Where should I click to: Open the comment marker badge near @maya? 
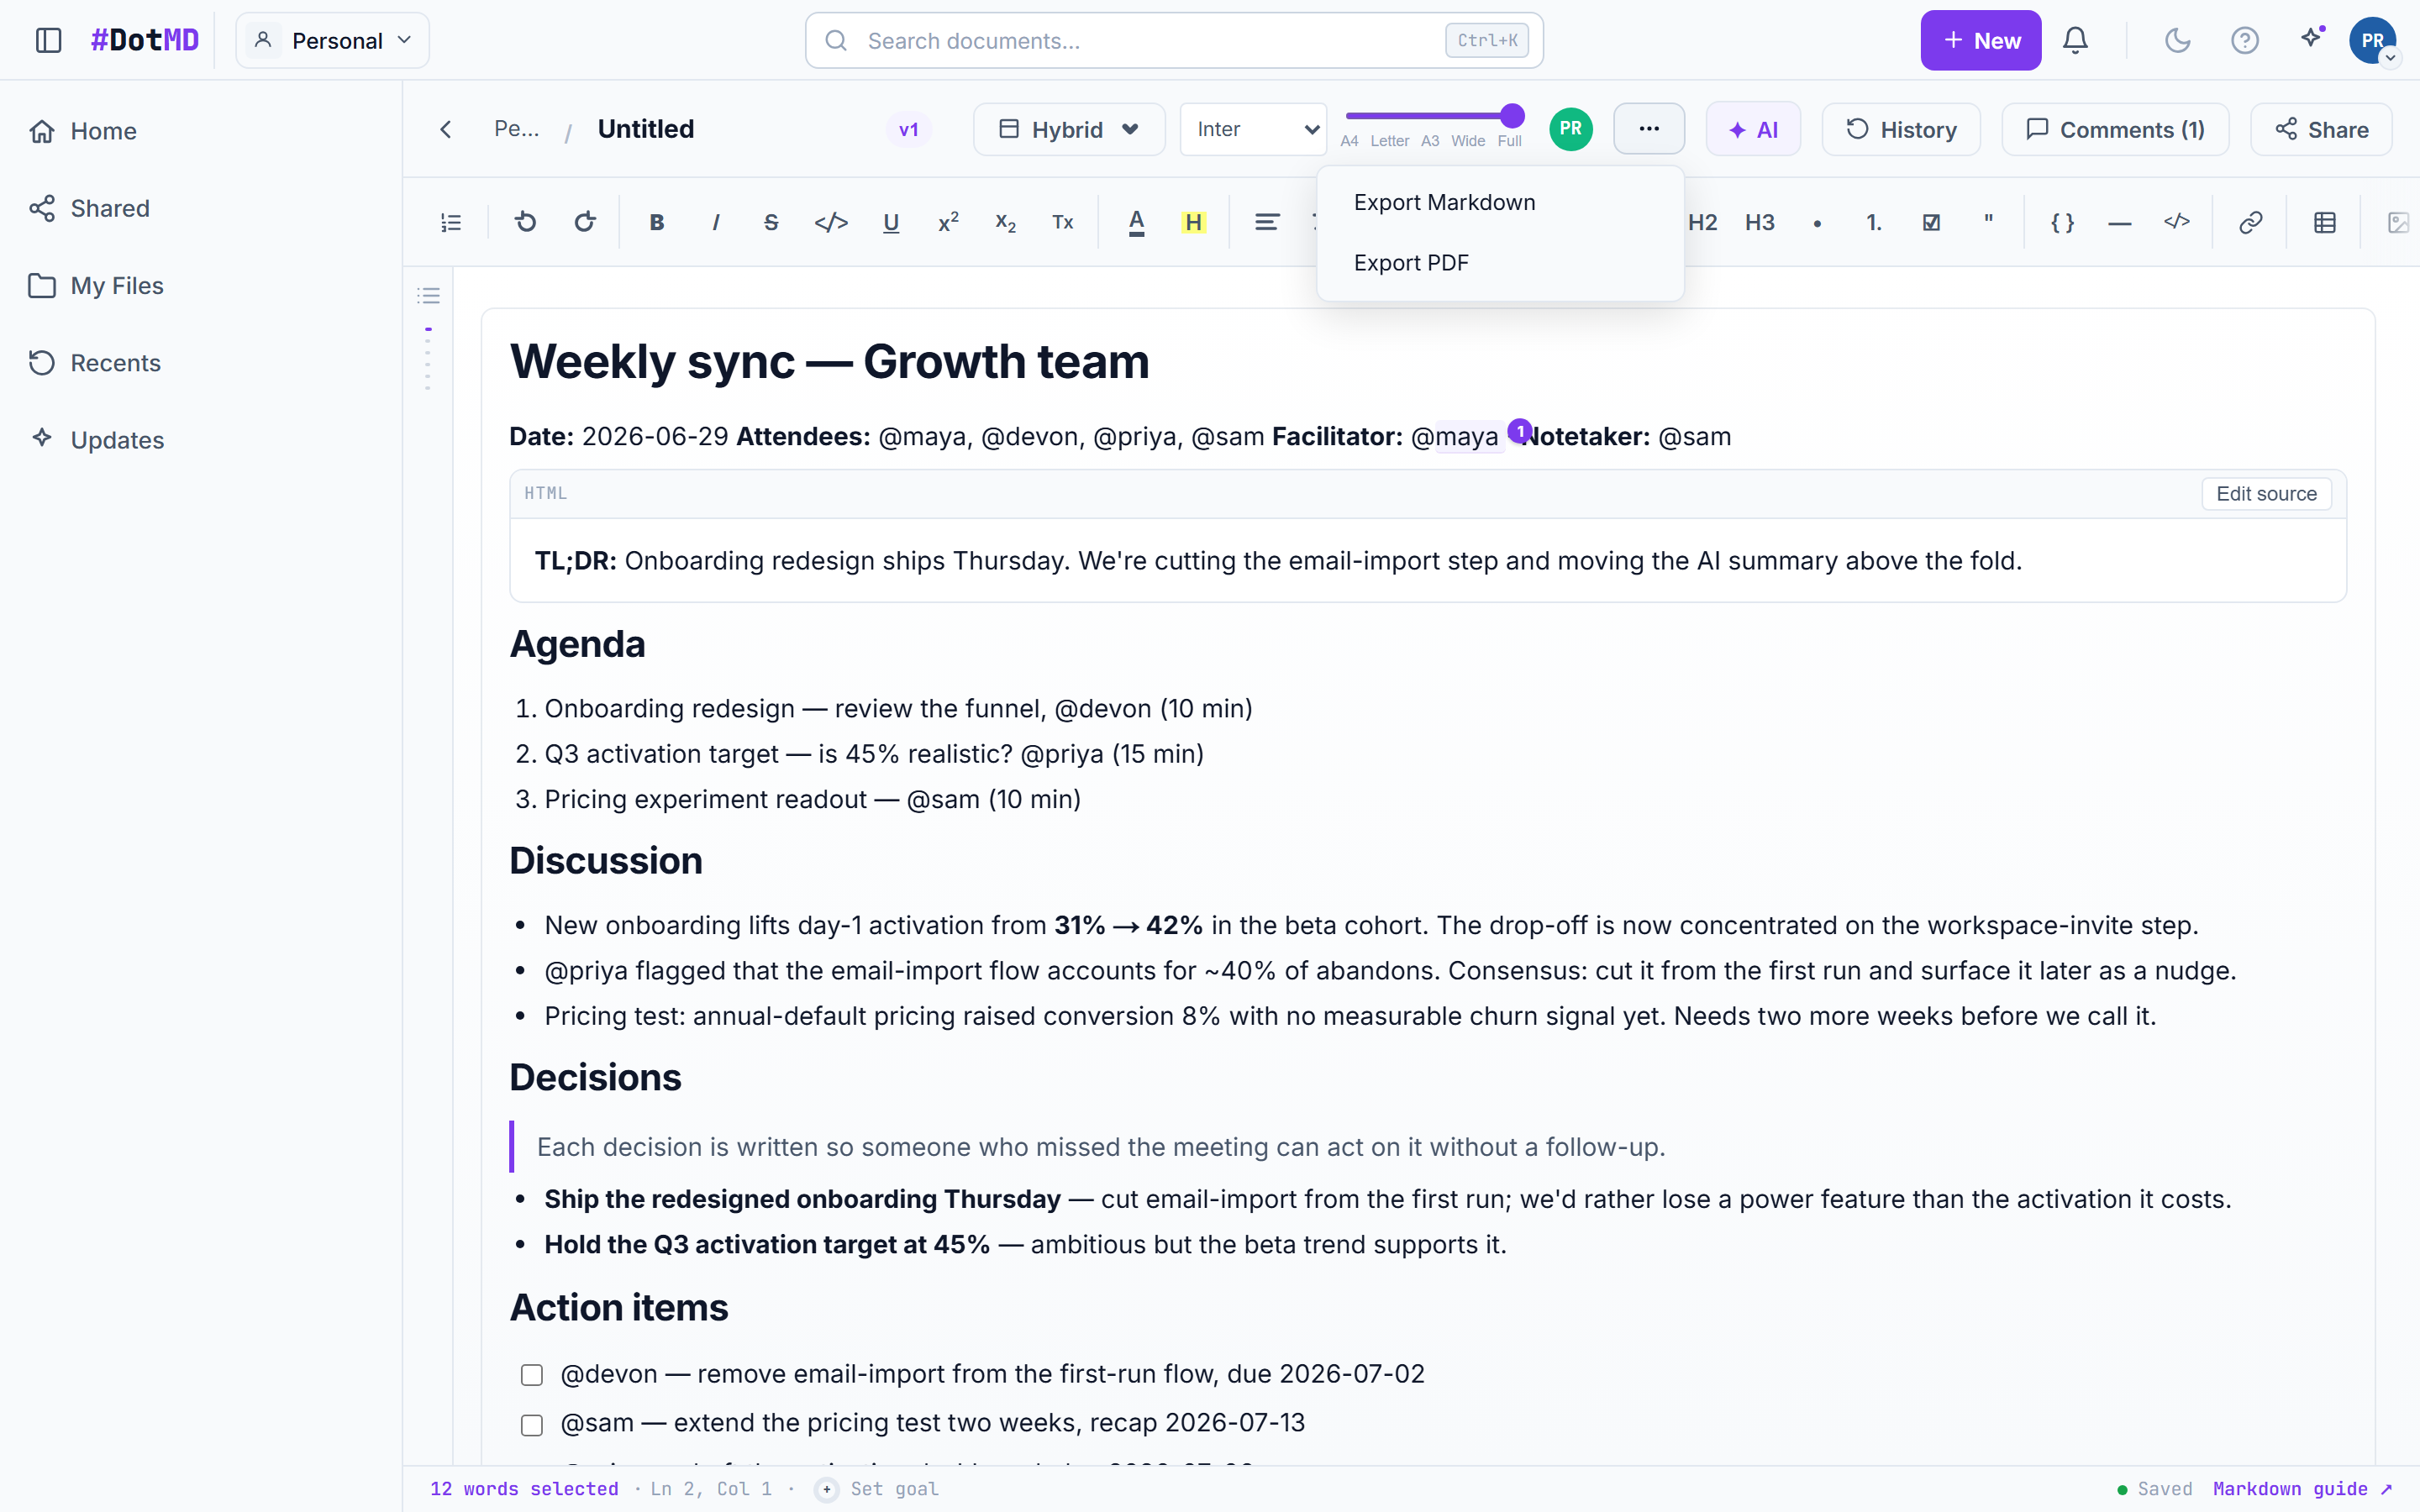click(x=1520, y=431)
